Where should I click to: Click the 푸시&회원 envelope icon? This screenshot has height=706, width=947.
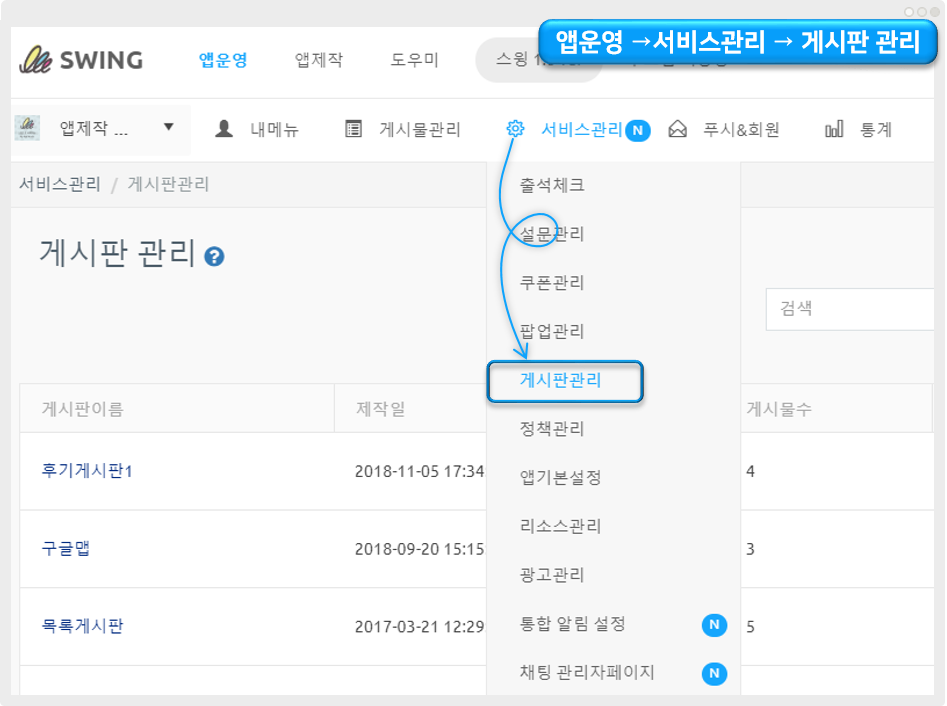click(x=678, y=129)
